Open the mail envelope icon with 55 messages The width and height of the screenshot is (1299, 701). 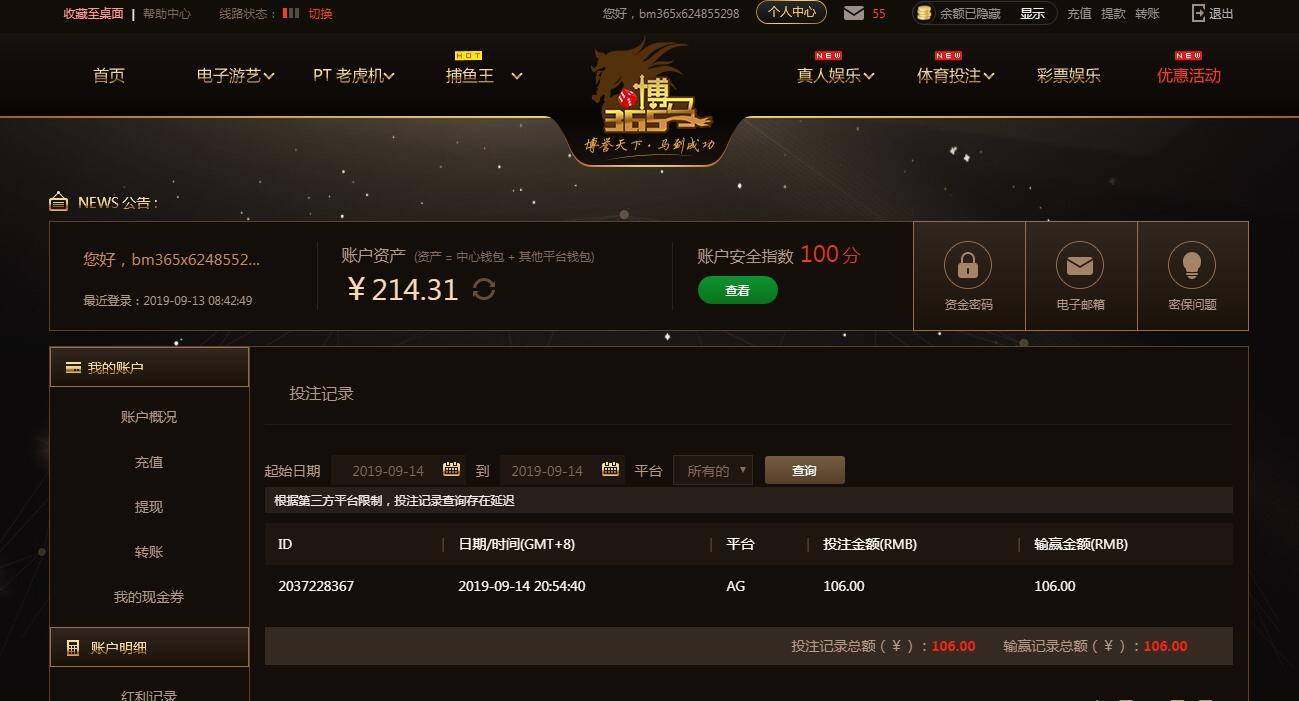(854, 13)
